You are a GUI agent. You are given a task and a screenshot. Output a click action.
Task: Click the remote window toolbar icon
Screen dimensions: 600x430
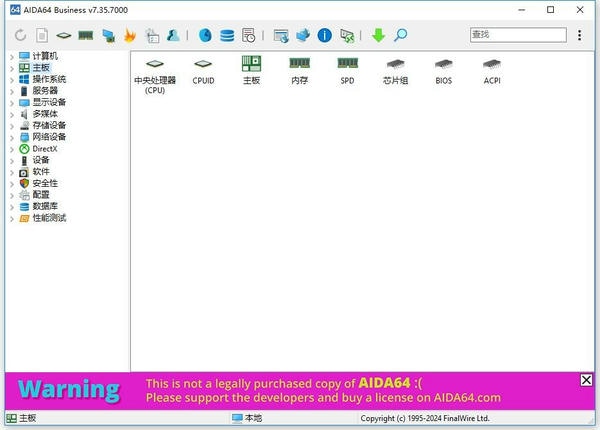pos(281,36)
